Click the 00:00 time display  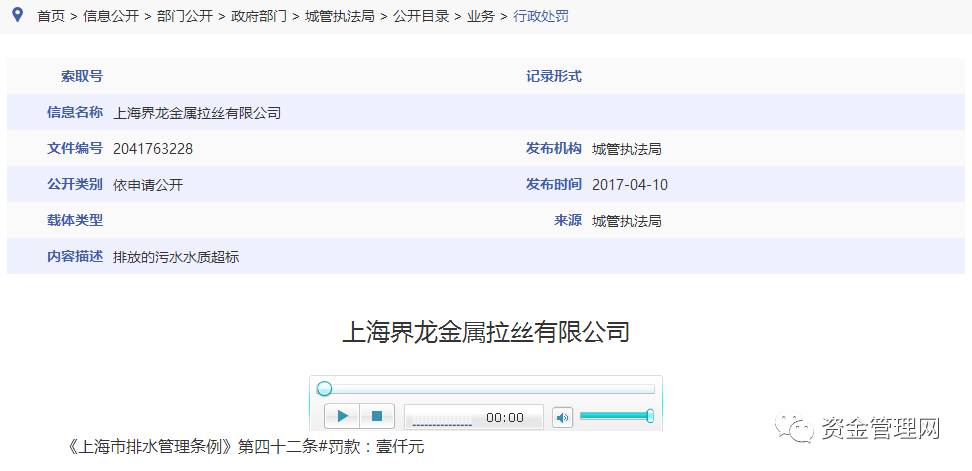coord(504,417)
